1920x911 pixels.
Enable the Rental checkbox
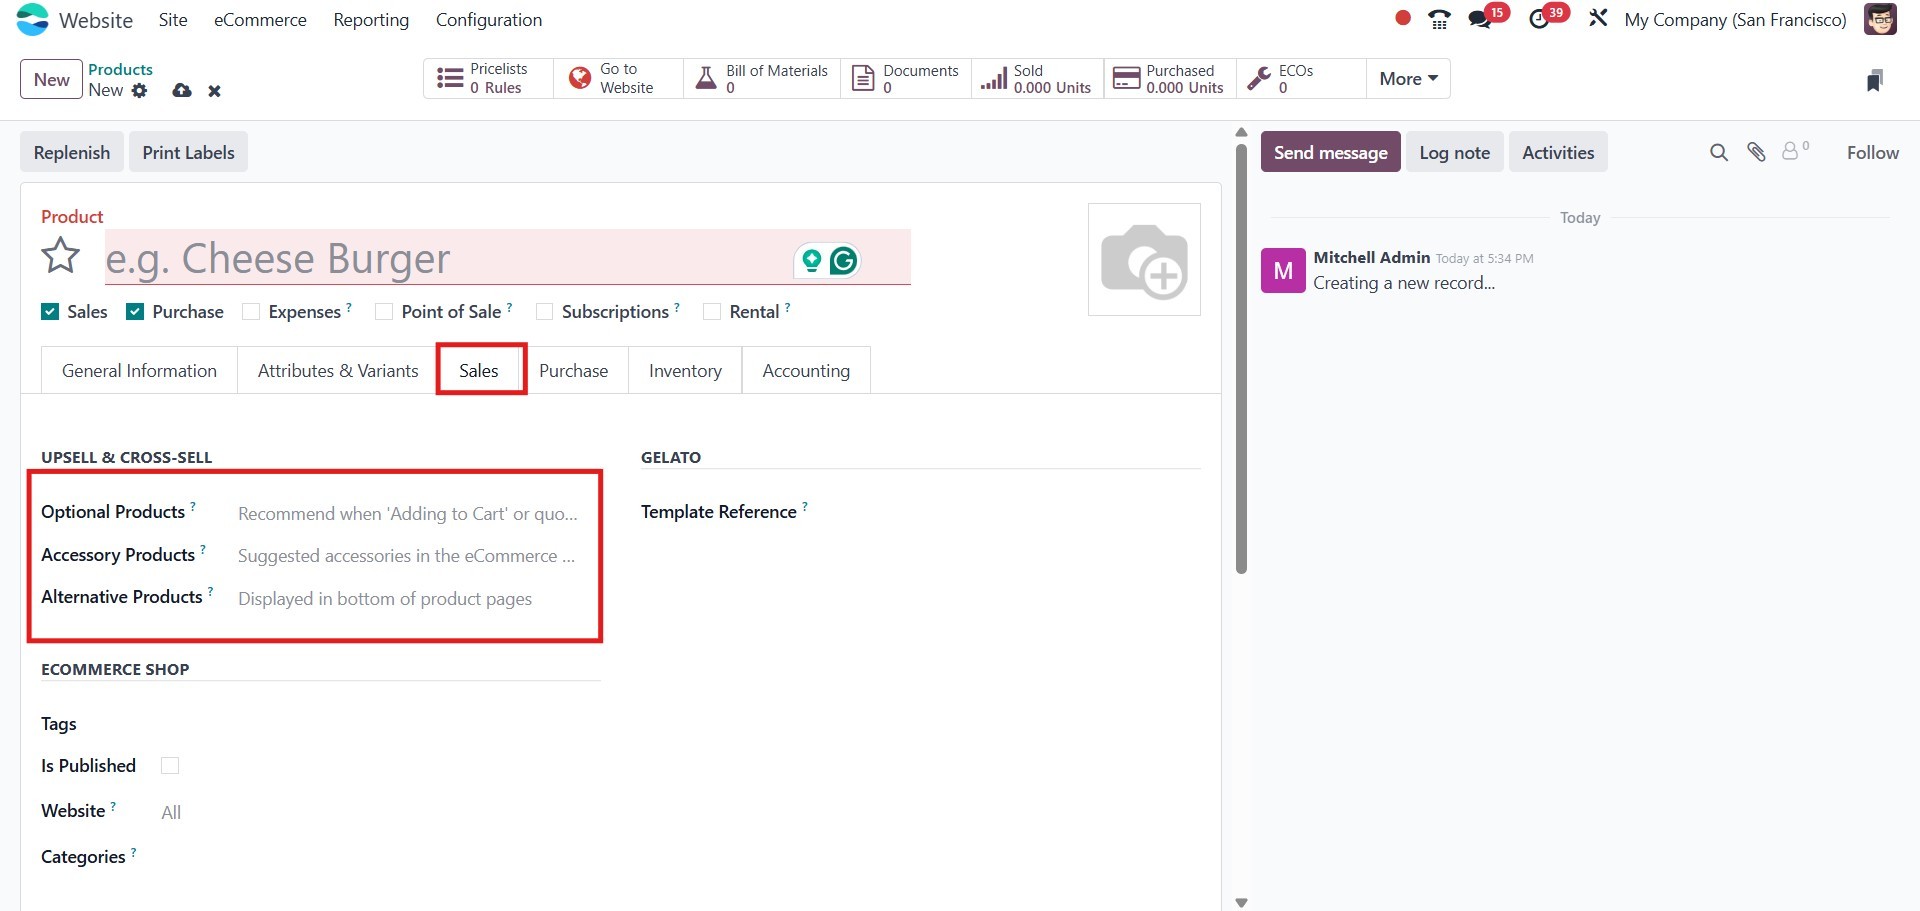[712, 312]
